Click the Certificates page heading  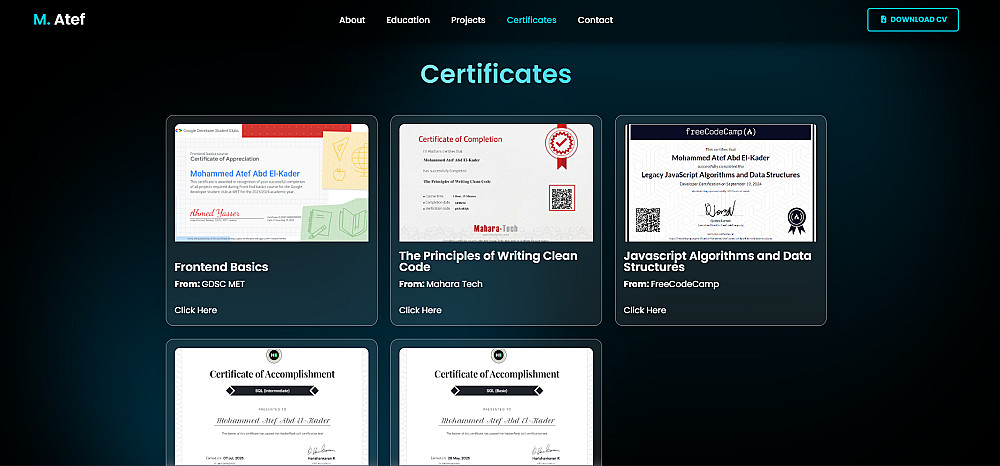coord(496,74)
